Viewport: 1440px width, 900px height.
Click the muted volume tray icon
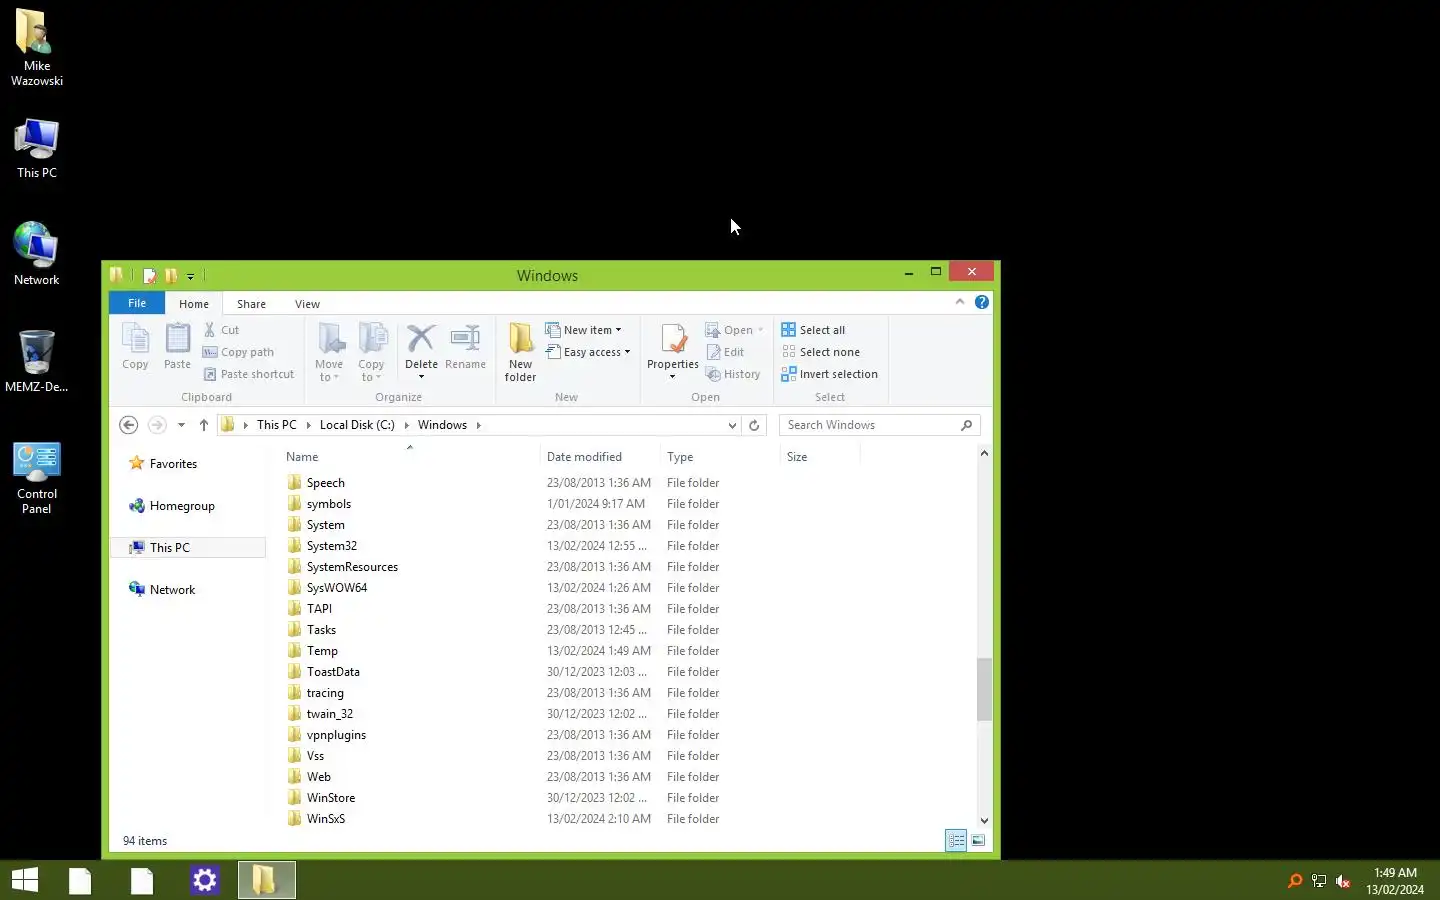(1343, 881)
